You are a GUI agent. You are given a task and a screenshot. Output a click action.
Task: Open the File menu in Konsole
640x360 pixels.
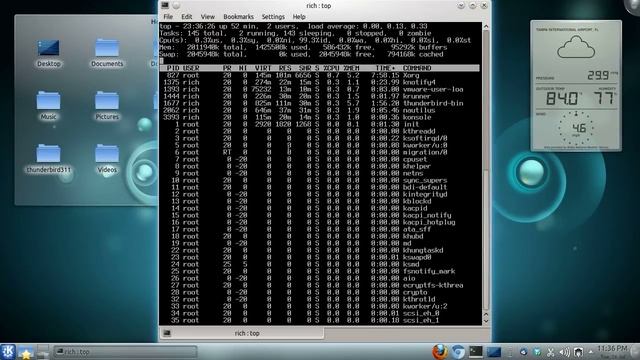(168, 17)
